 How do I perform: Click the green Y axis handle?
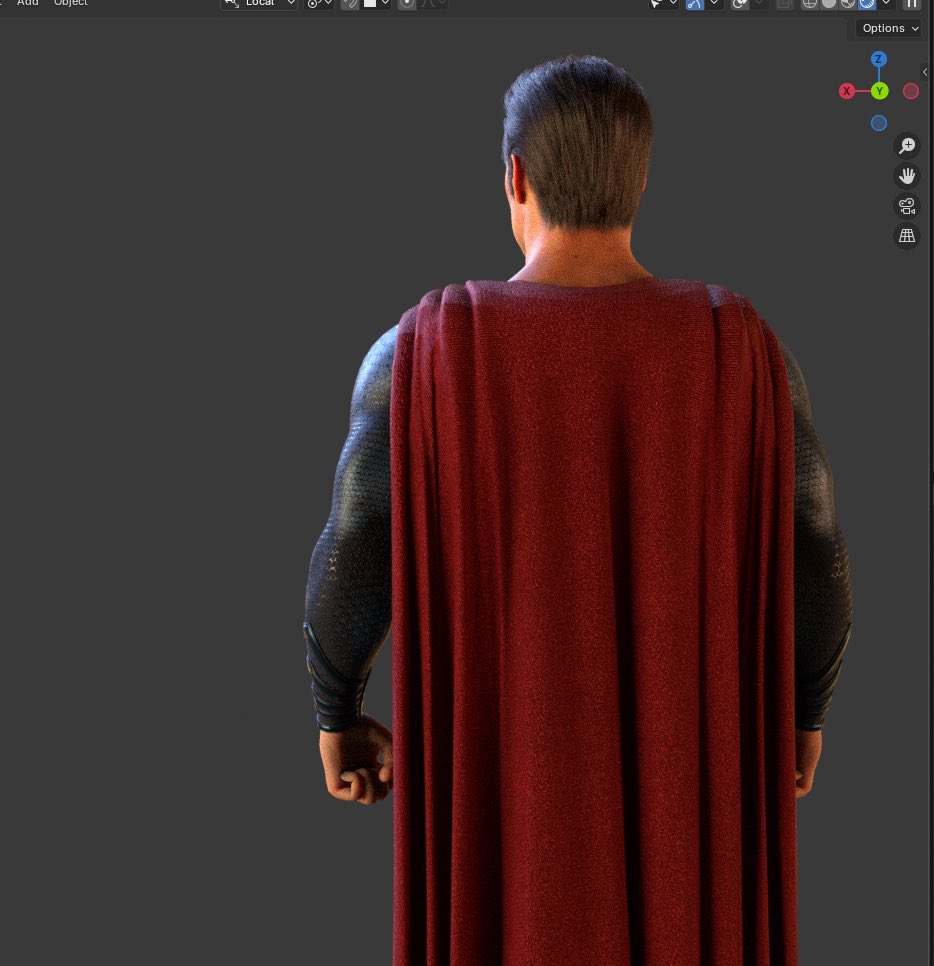coord(879,91)
